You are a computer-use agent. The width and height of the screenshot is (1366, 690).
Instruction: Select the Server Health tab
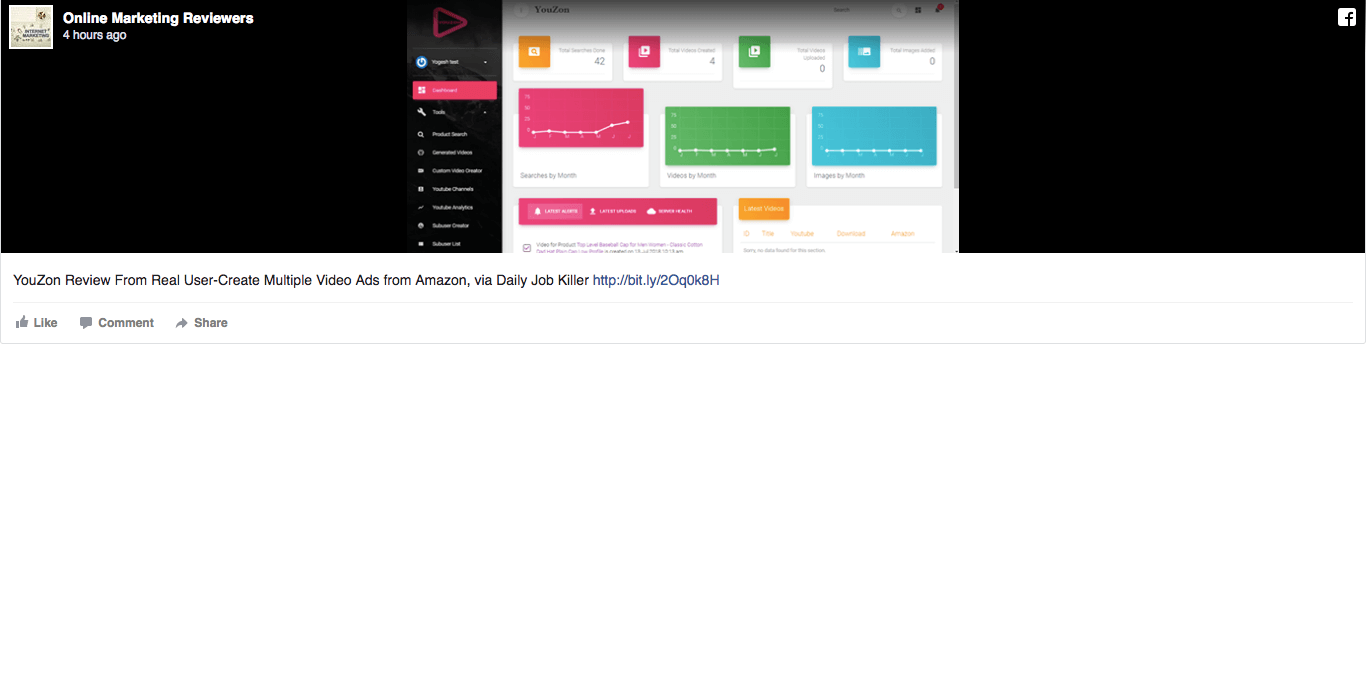pyautogui.click(x=668, y=212)
